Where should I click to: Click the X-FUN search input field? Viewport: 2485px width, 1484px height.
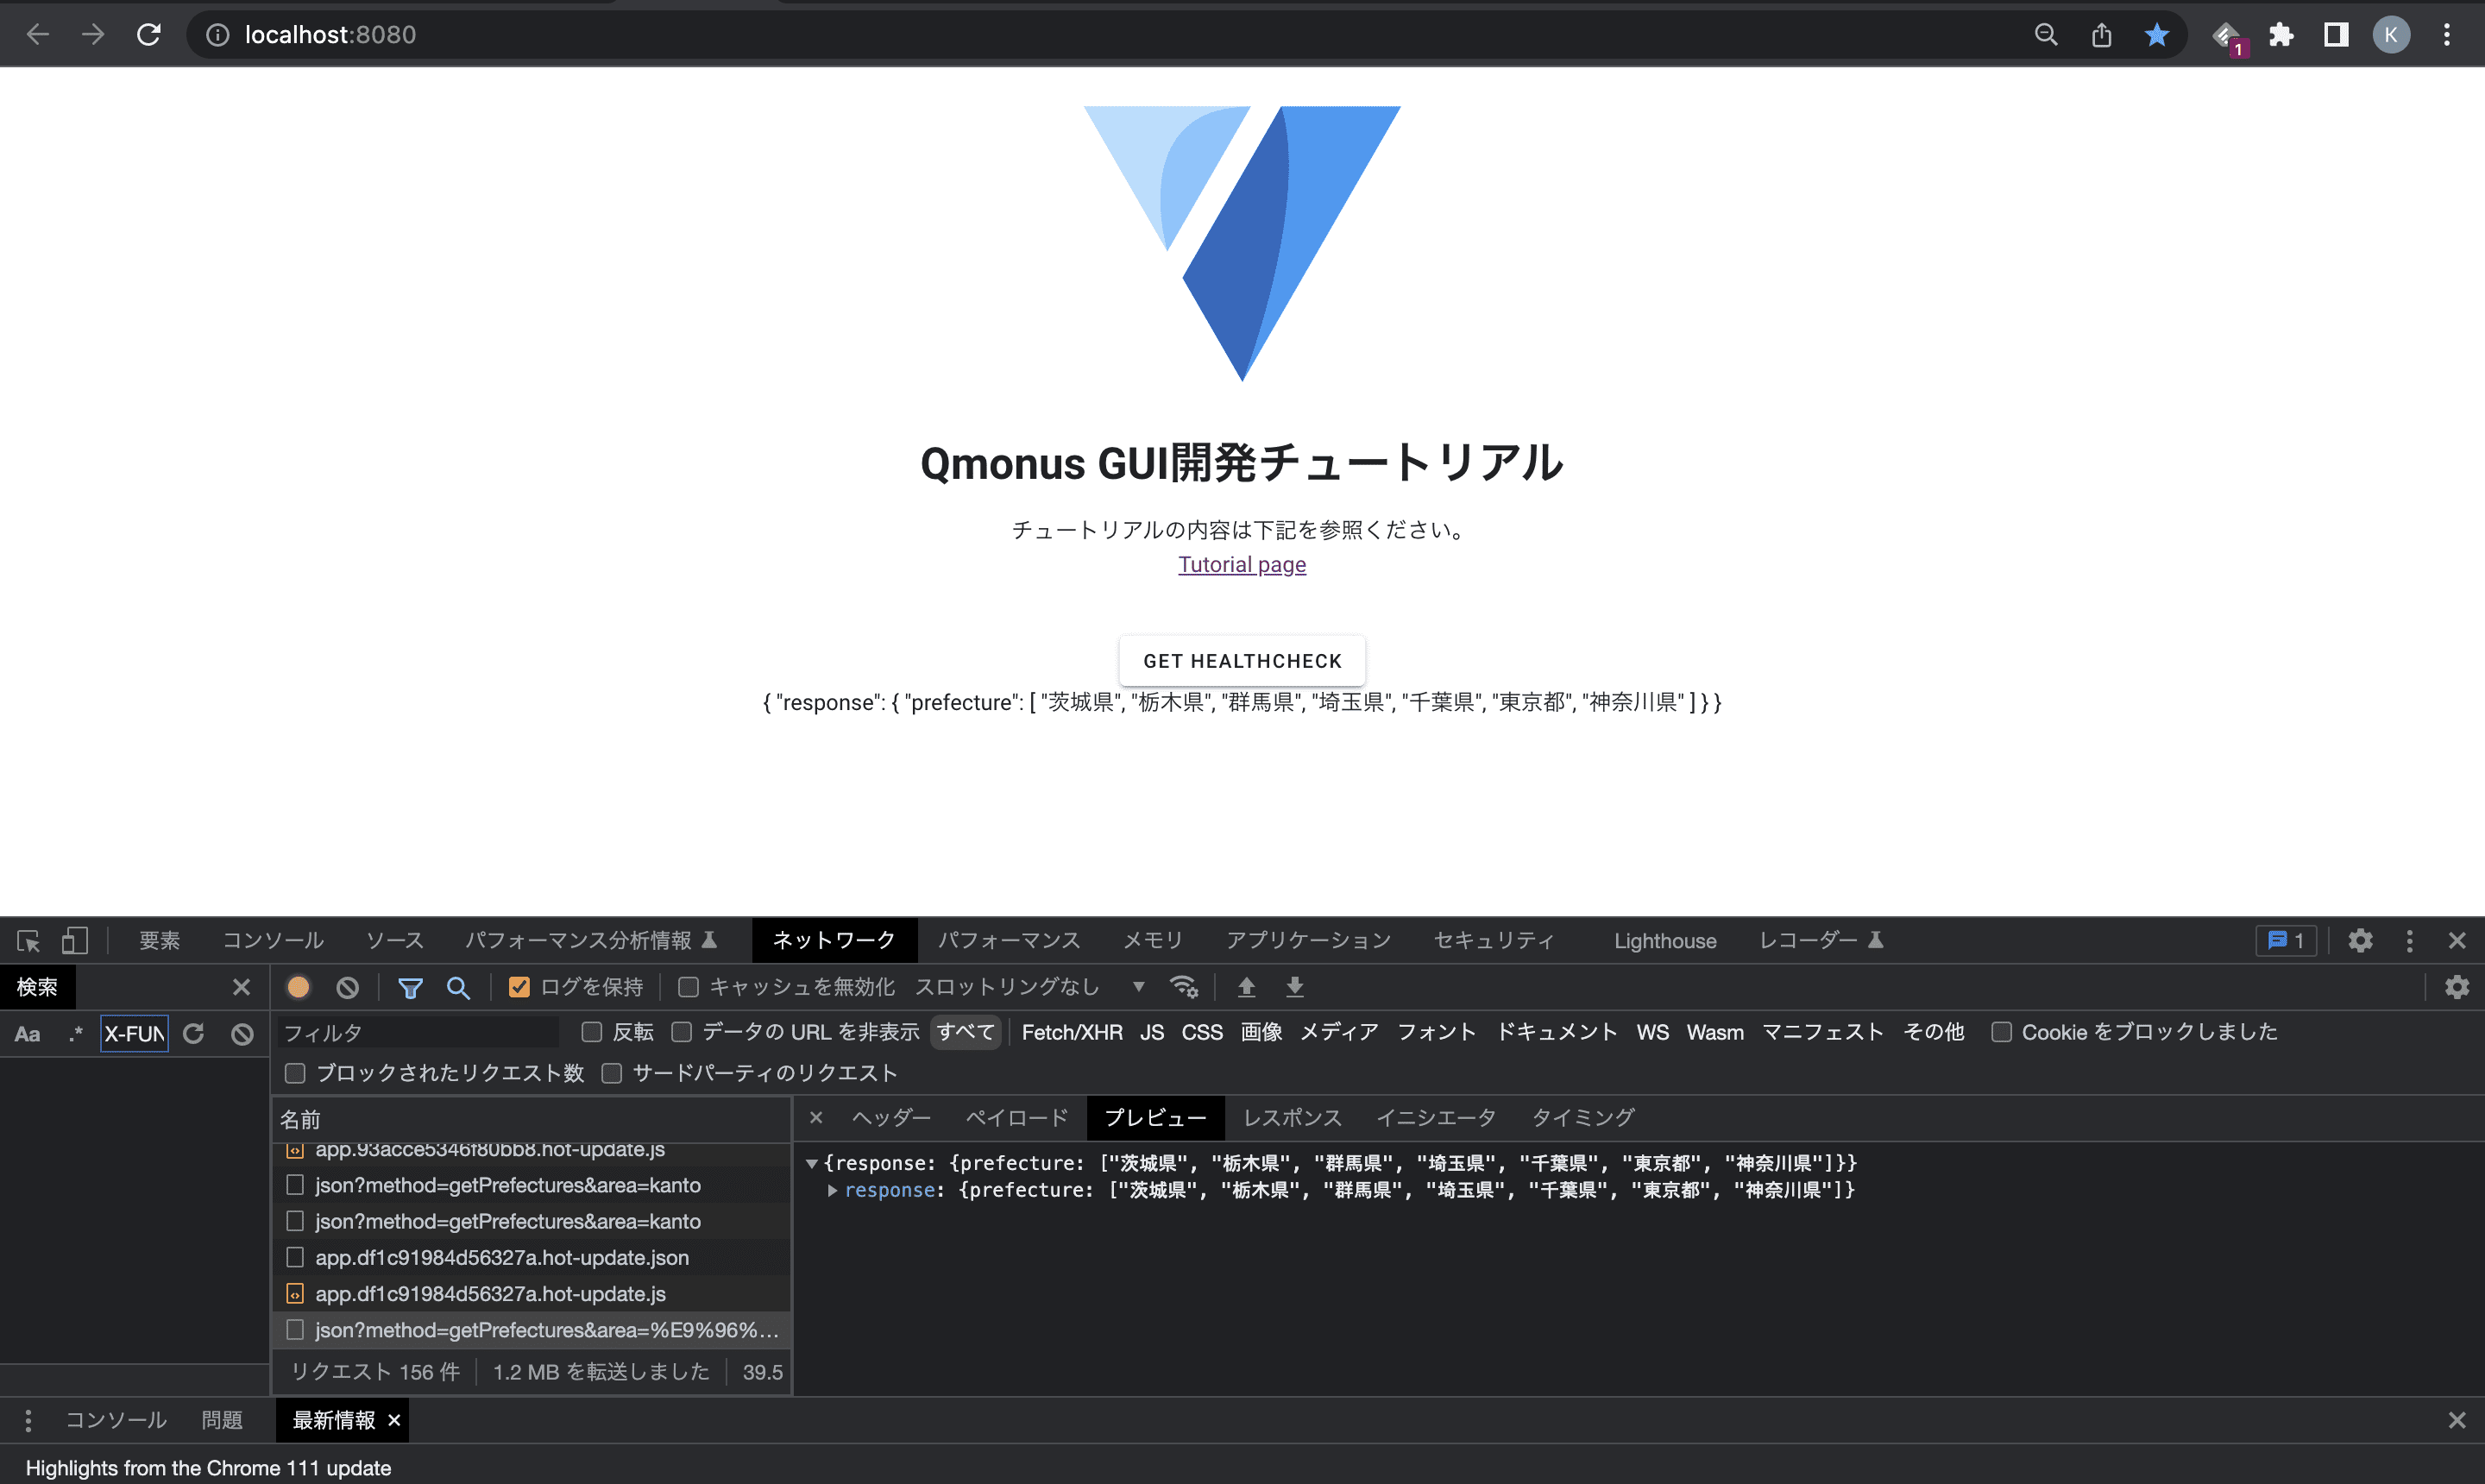click(134, 1034)
